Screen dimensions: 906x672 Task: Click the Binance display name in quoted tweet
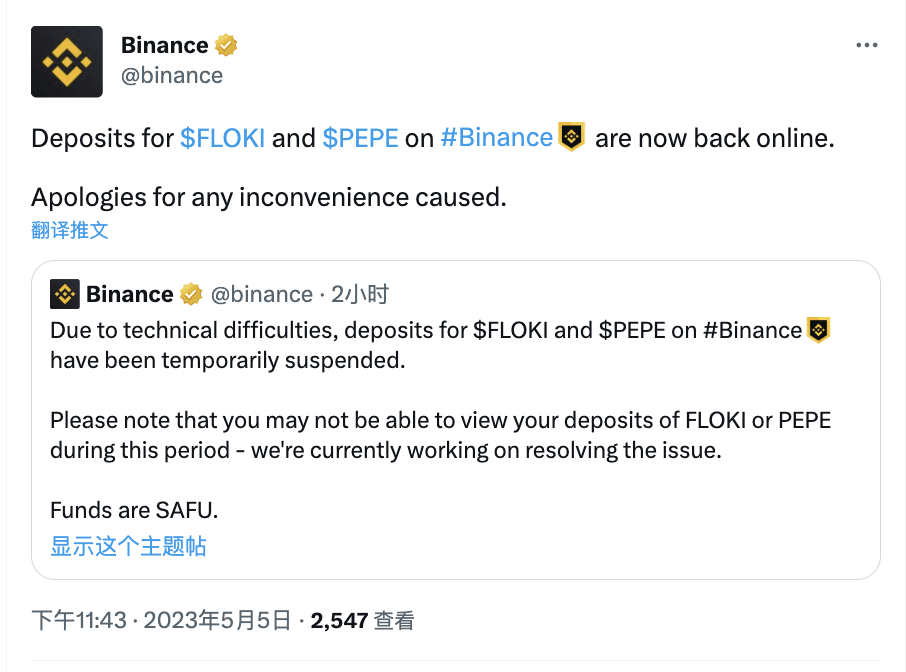pos(130,293)
